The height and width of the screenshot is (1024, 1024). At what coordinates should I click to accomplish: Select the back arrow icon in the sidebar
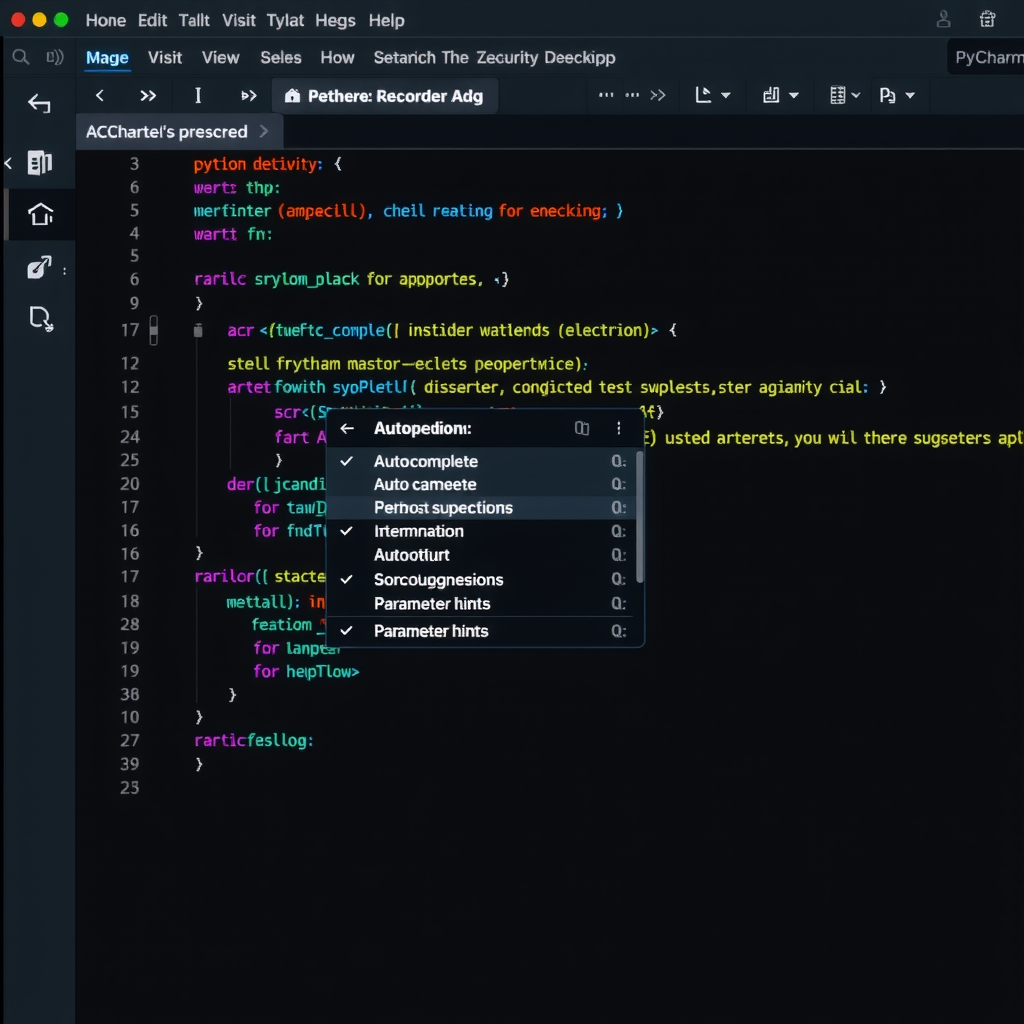pos(39,103)
